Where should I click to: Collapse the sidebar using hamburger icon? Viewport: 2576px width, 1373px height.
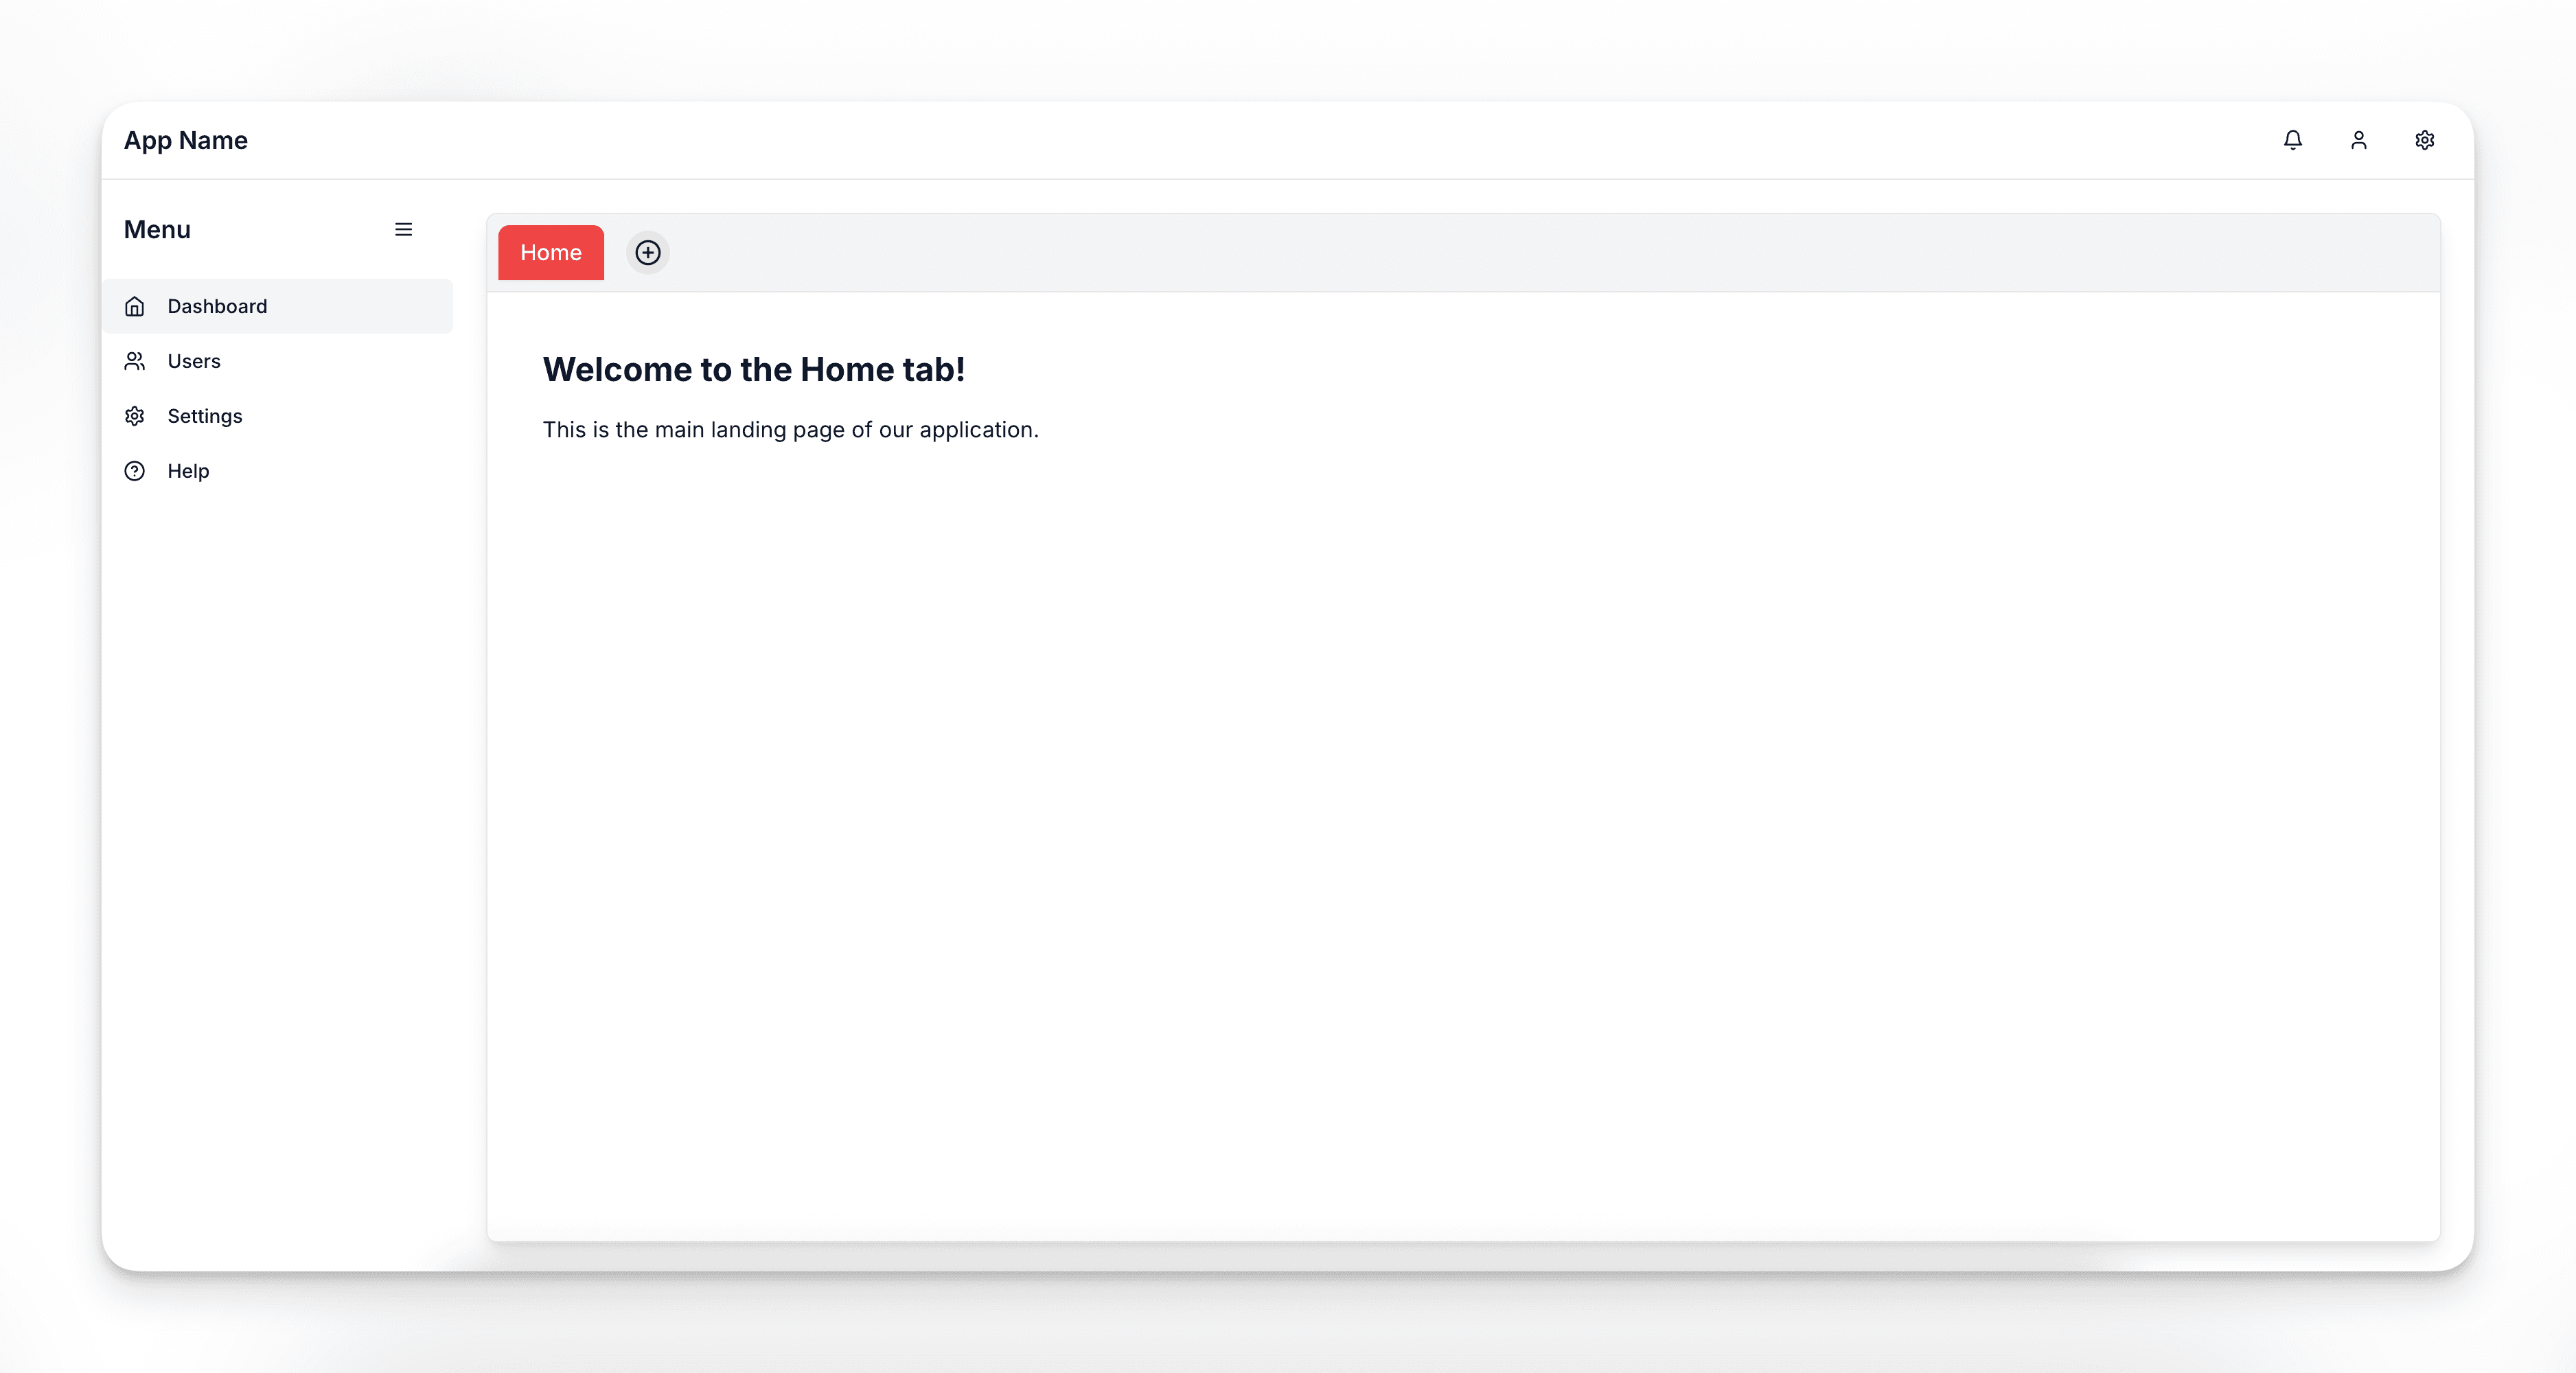click(403, 230)
